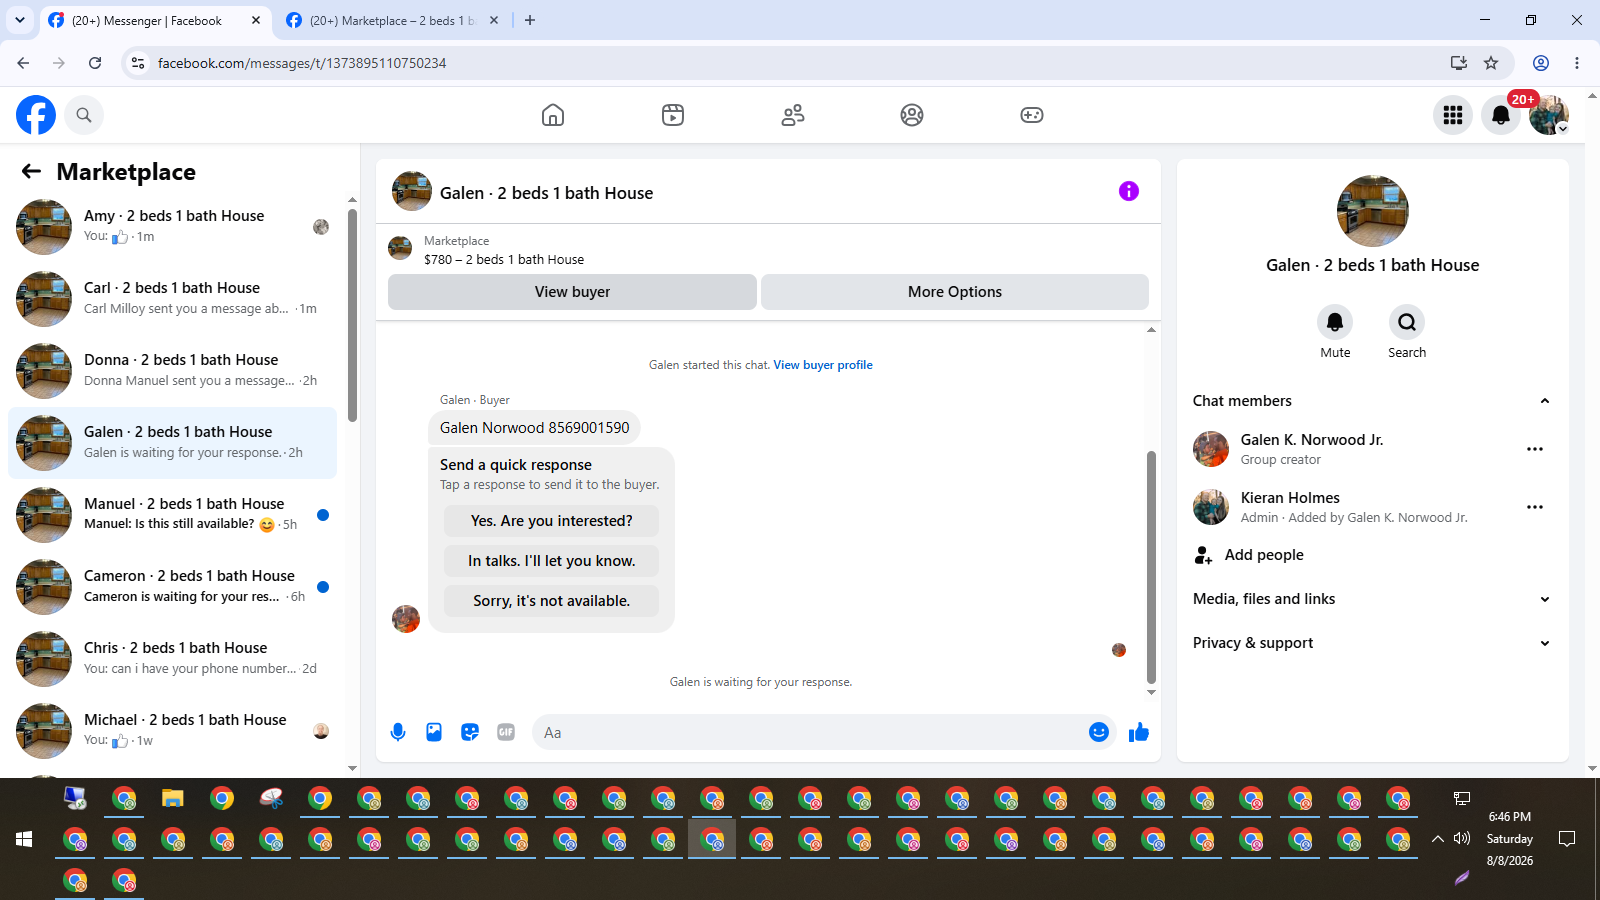Open Cameron · 2 beds 1 bath House chat
The width and height of the screenshot is (1600, 900).
(172, 587)
